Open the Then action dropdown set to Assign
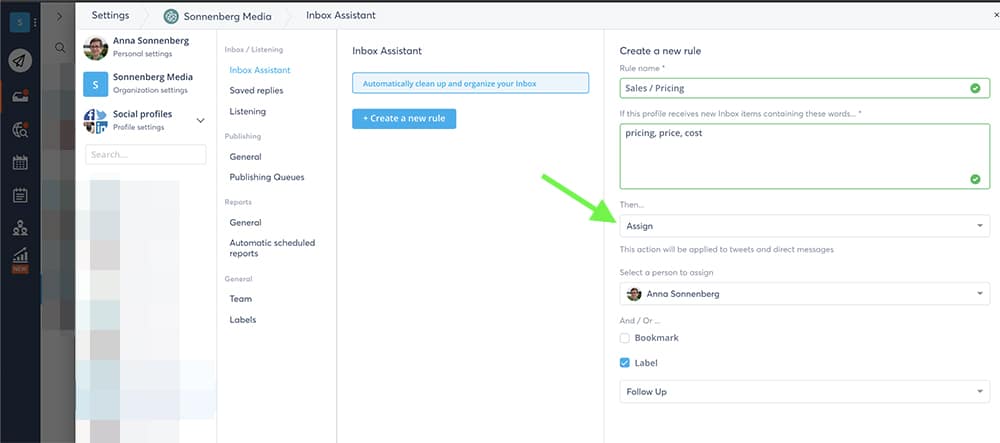This screenshot has width=1000, height=443. coord(804,226)
